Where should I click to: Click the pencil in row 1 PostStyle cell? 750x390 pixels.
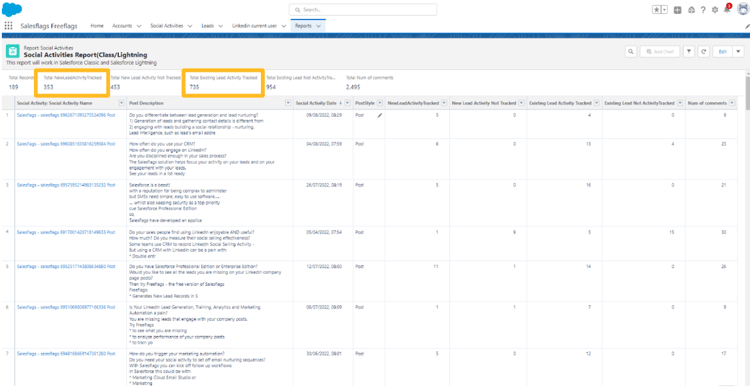380,115
